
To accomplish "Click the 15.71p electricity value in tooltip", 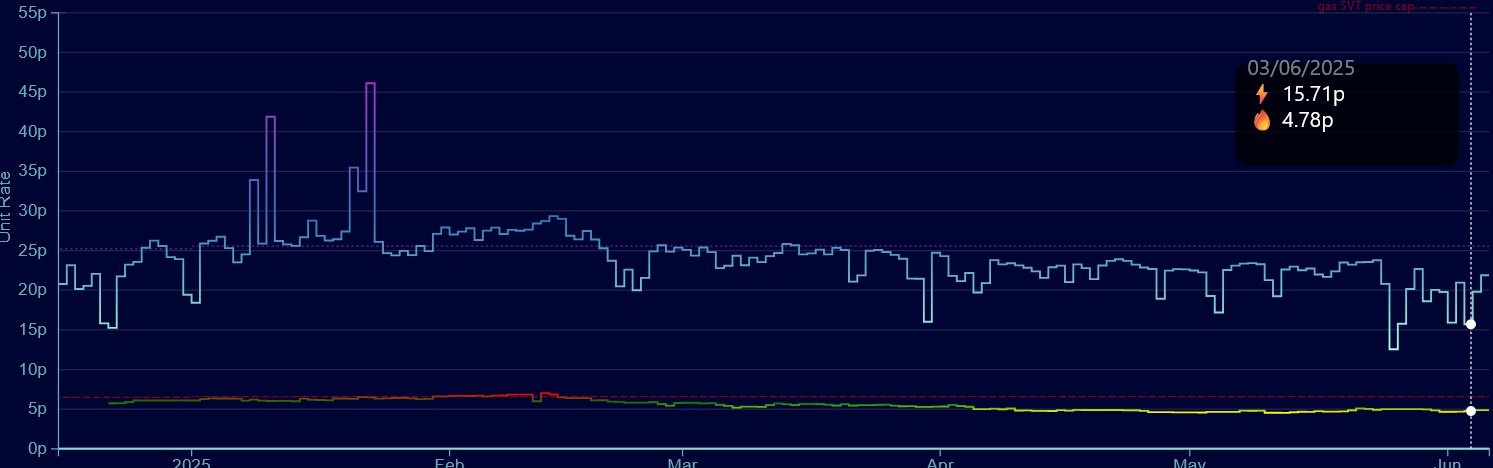I will pyautogui.click(x=1313, y=95).
